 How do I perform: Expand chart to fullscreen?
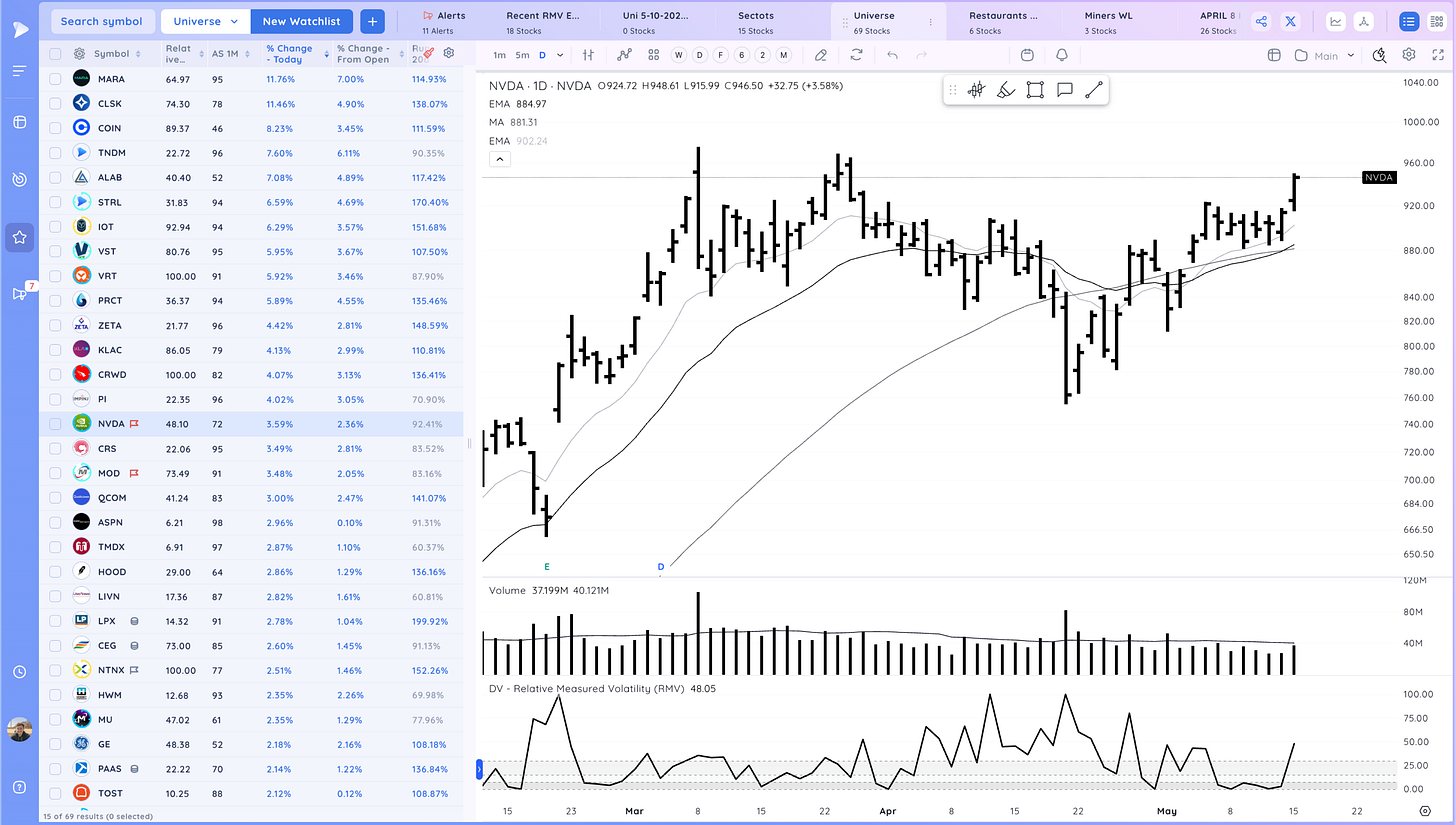coord(1437,56)
